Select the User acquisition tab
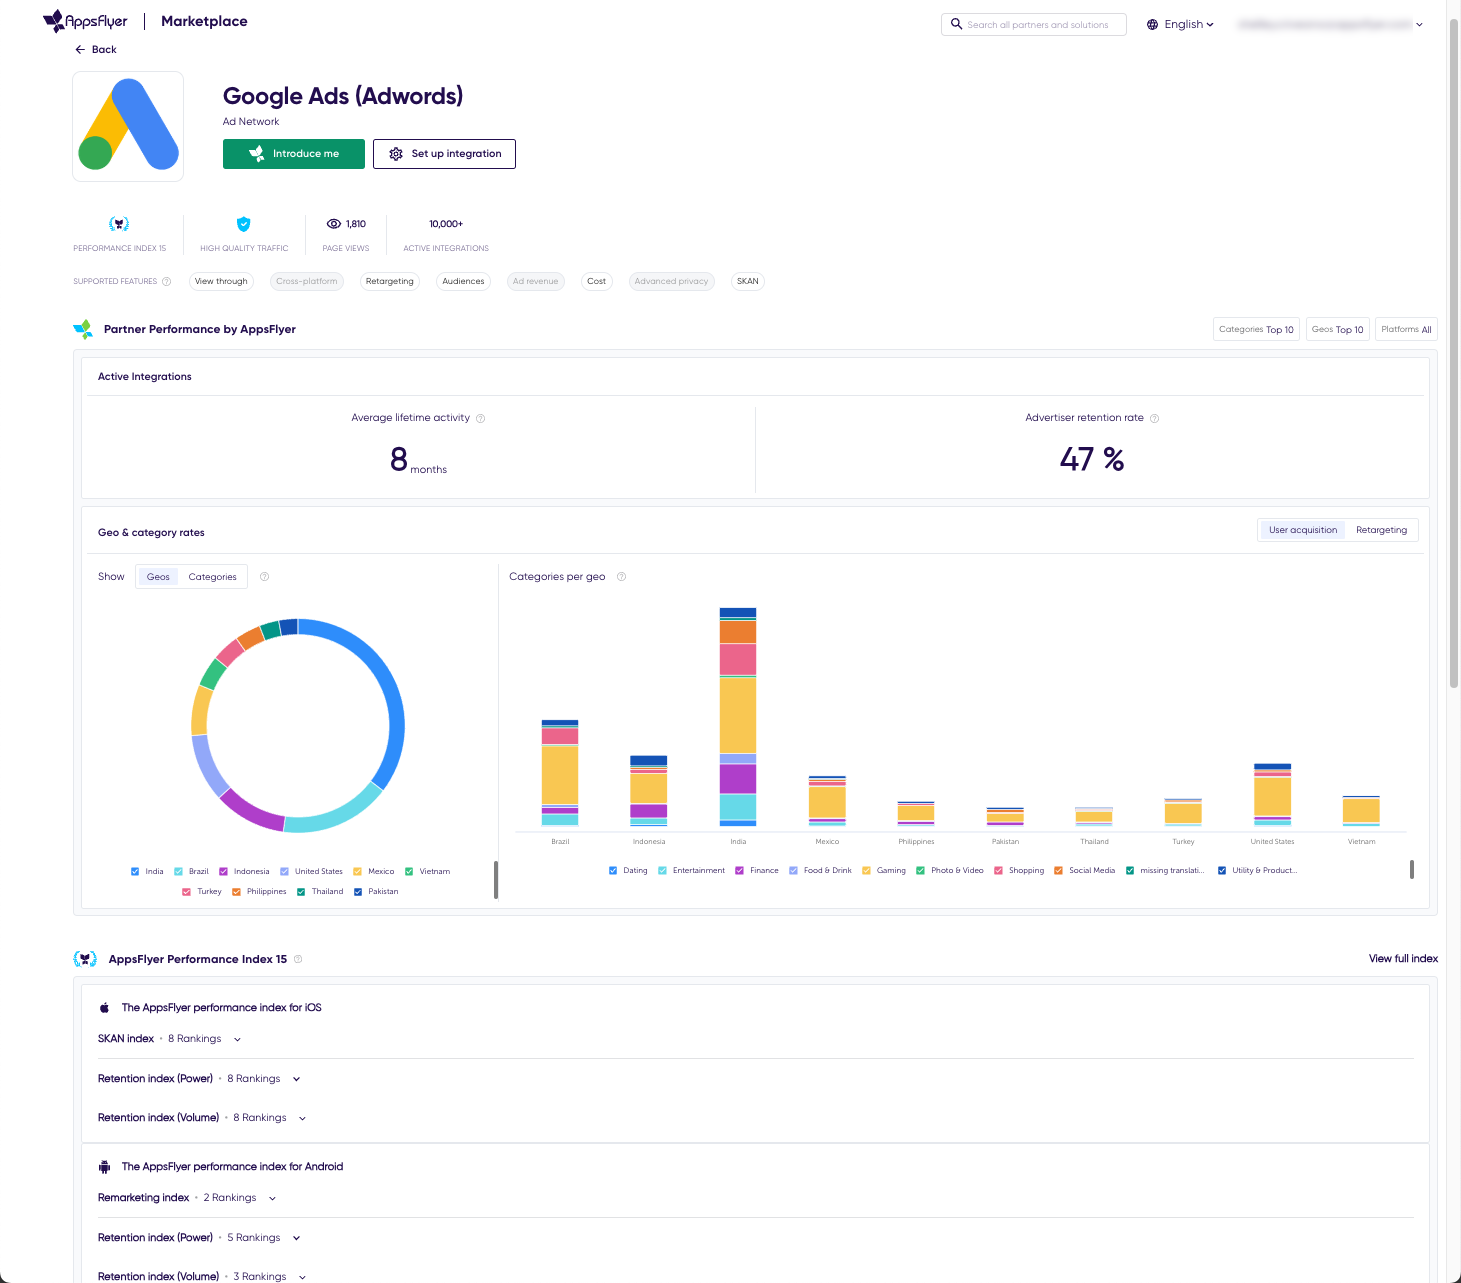The height and width of the screenshot is (1283, 1461). coord(1302,530)
